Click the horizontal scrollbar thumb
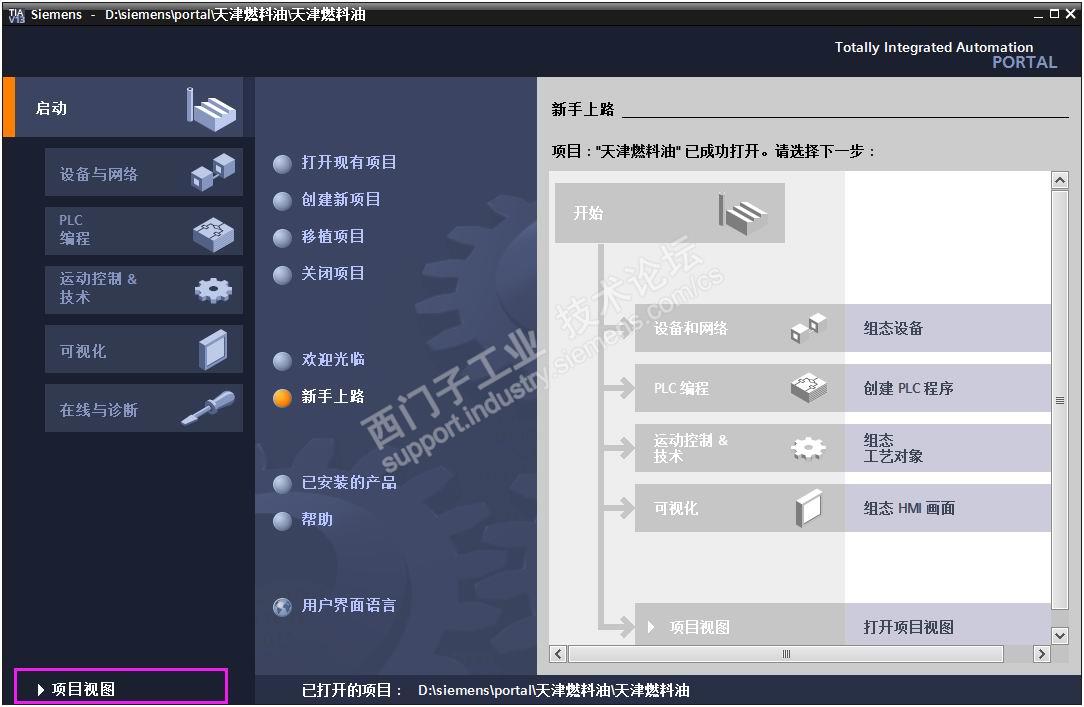 tap(786, 654)
